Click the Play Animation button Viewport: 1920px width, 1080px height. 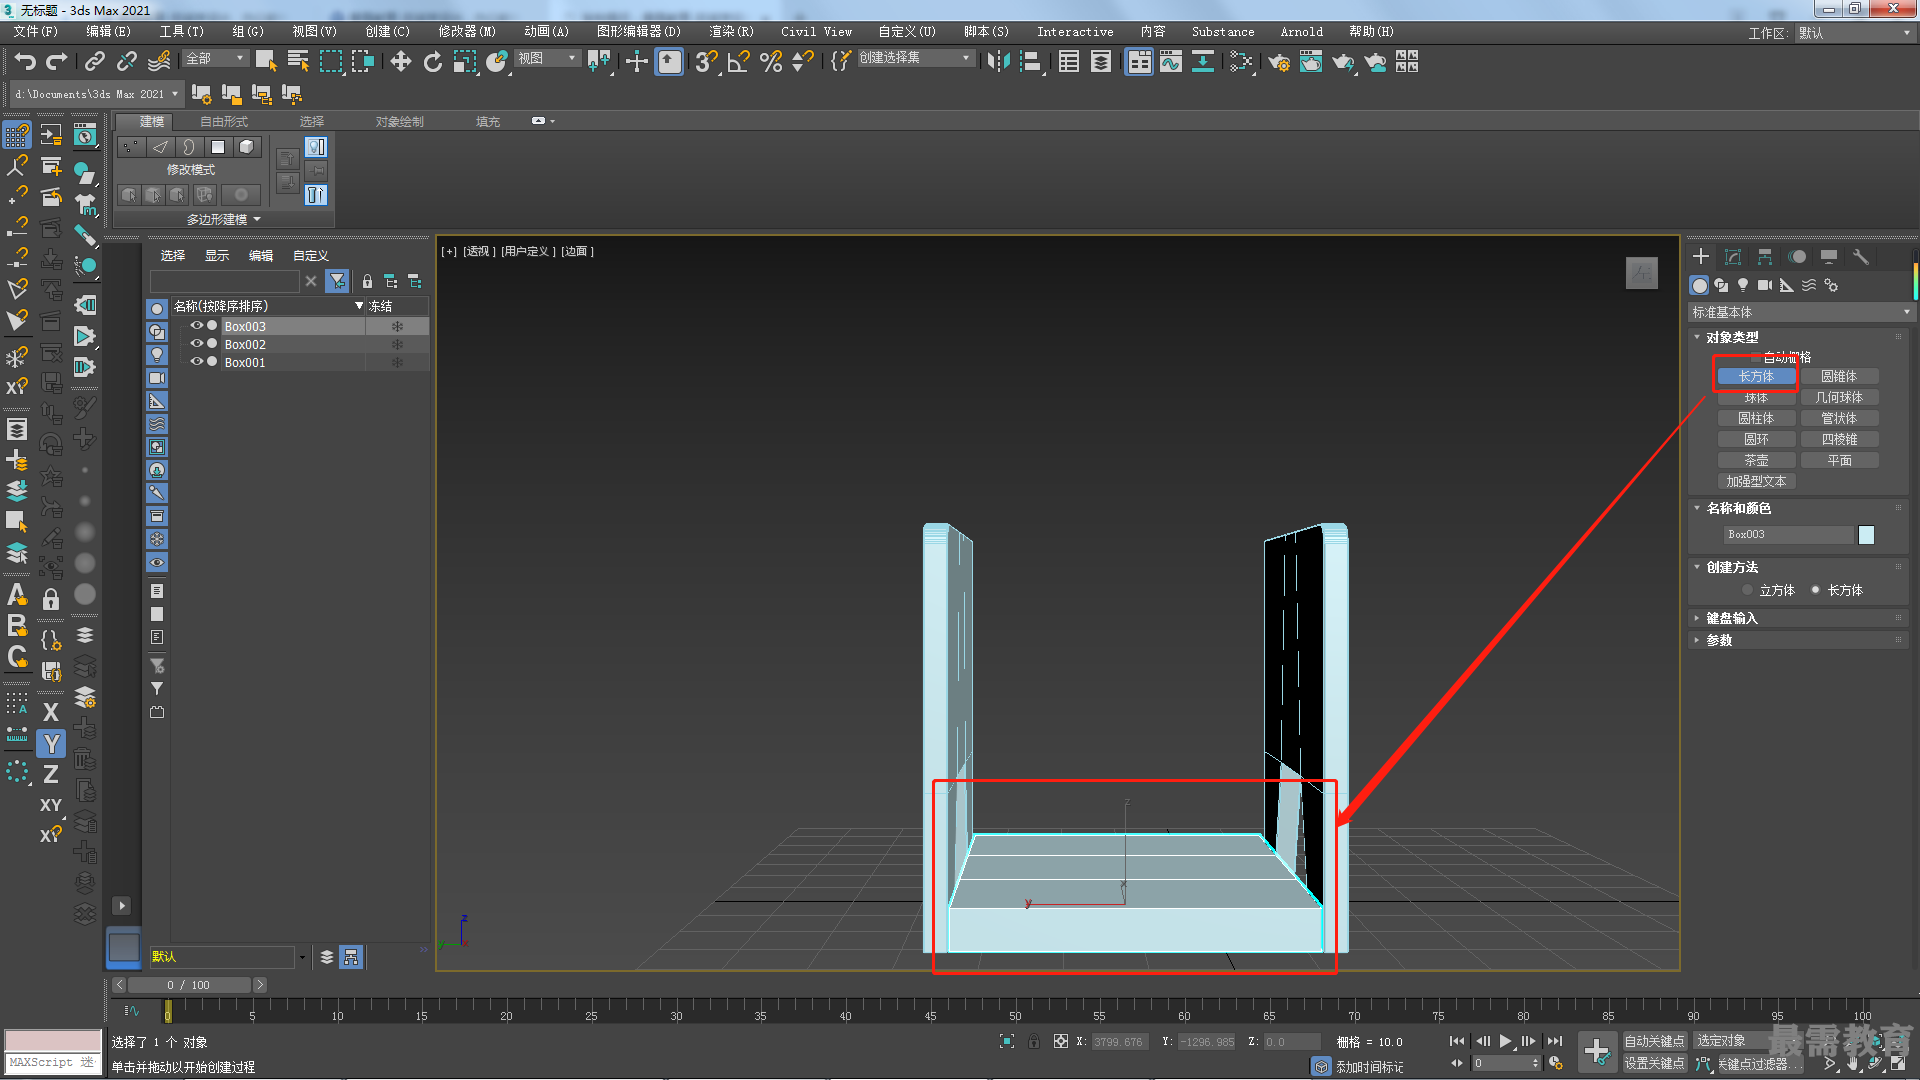coord(1505,1042)
